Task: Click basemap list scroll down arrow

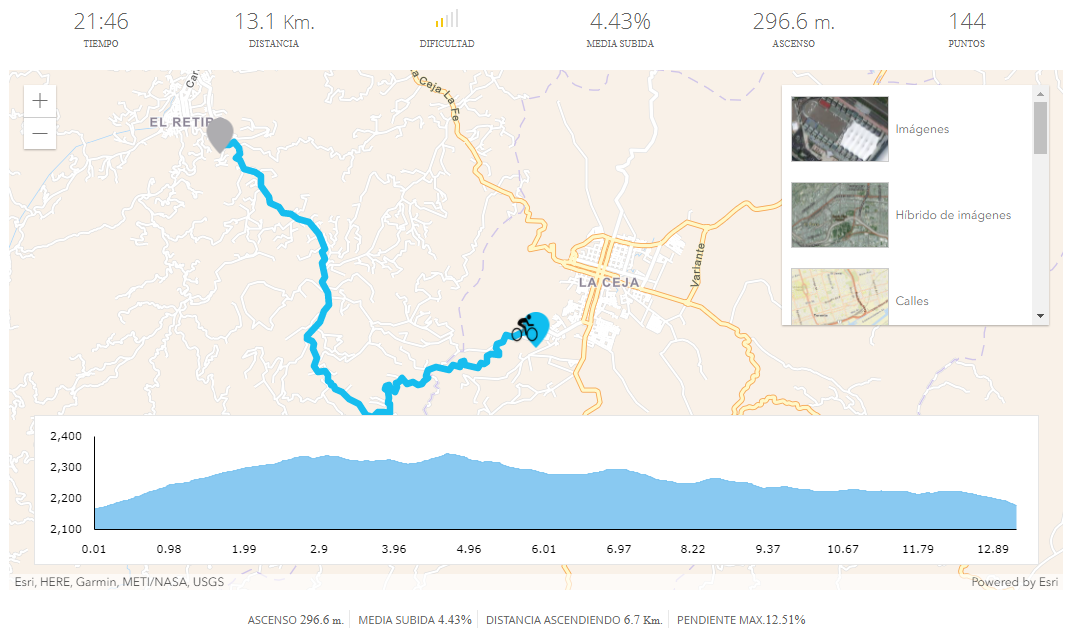Action: click(x=1041, y=316)
